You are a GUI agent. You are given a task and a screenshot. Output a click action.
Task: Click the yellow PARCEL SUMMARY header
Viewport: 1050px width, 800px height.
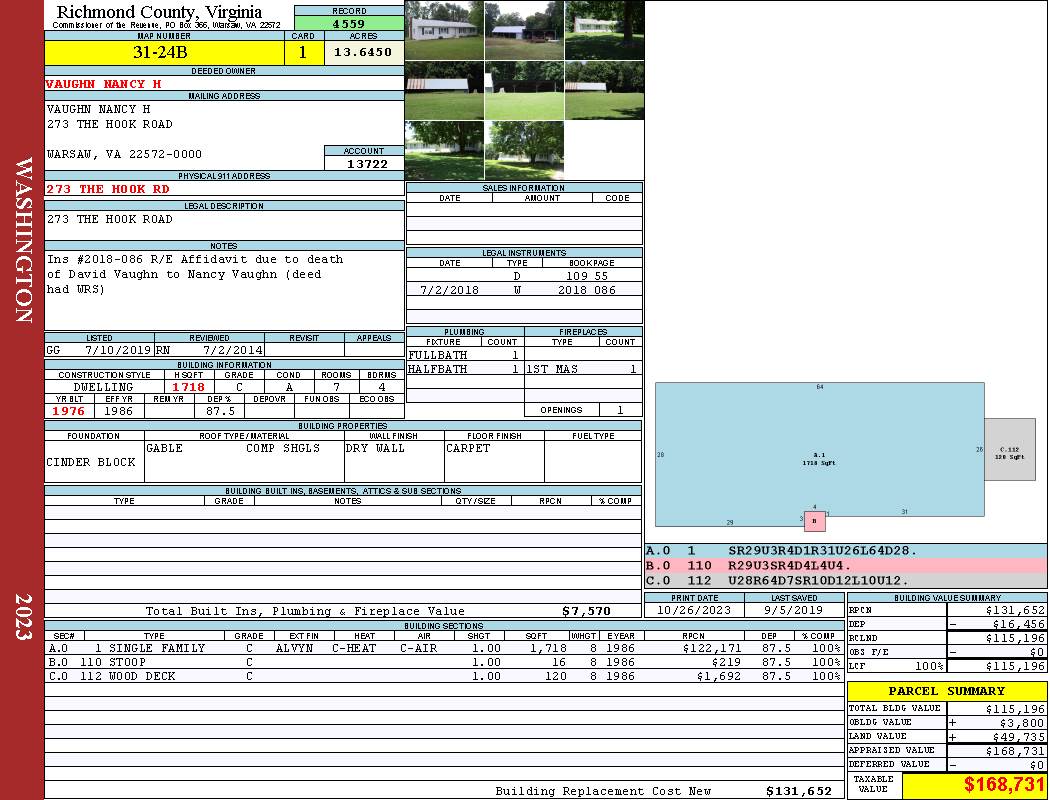pyautogui.click(x=946, y=691)
